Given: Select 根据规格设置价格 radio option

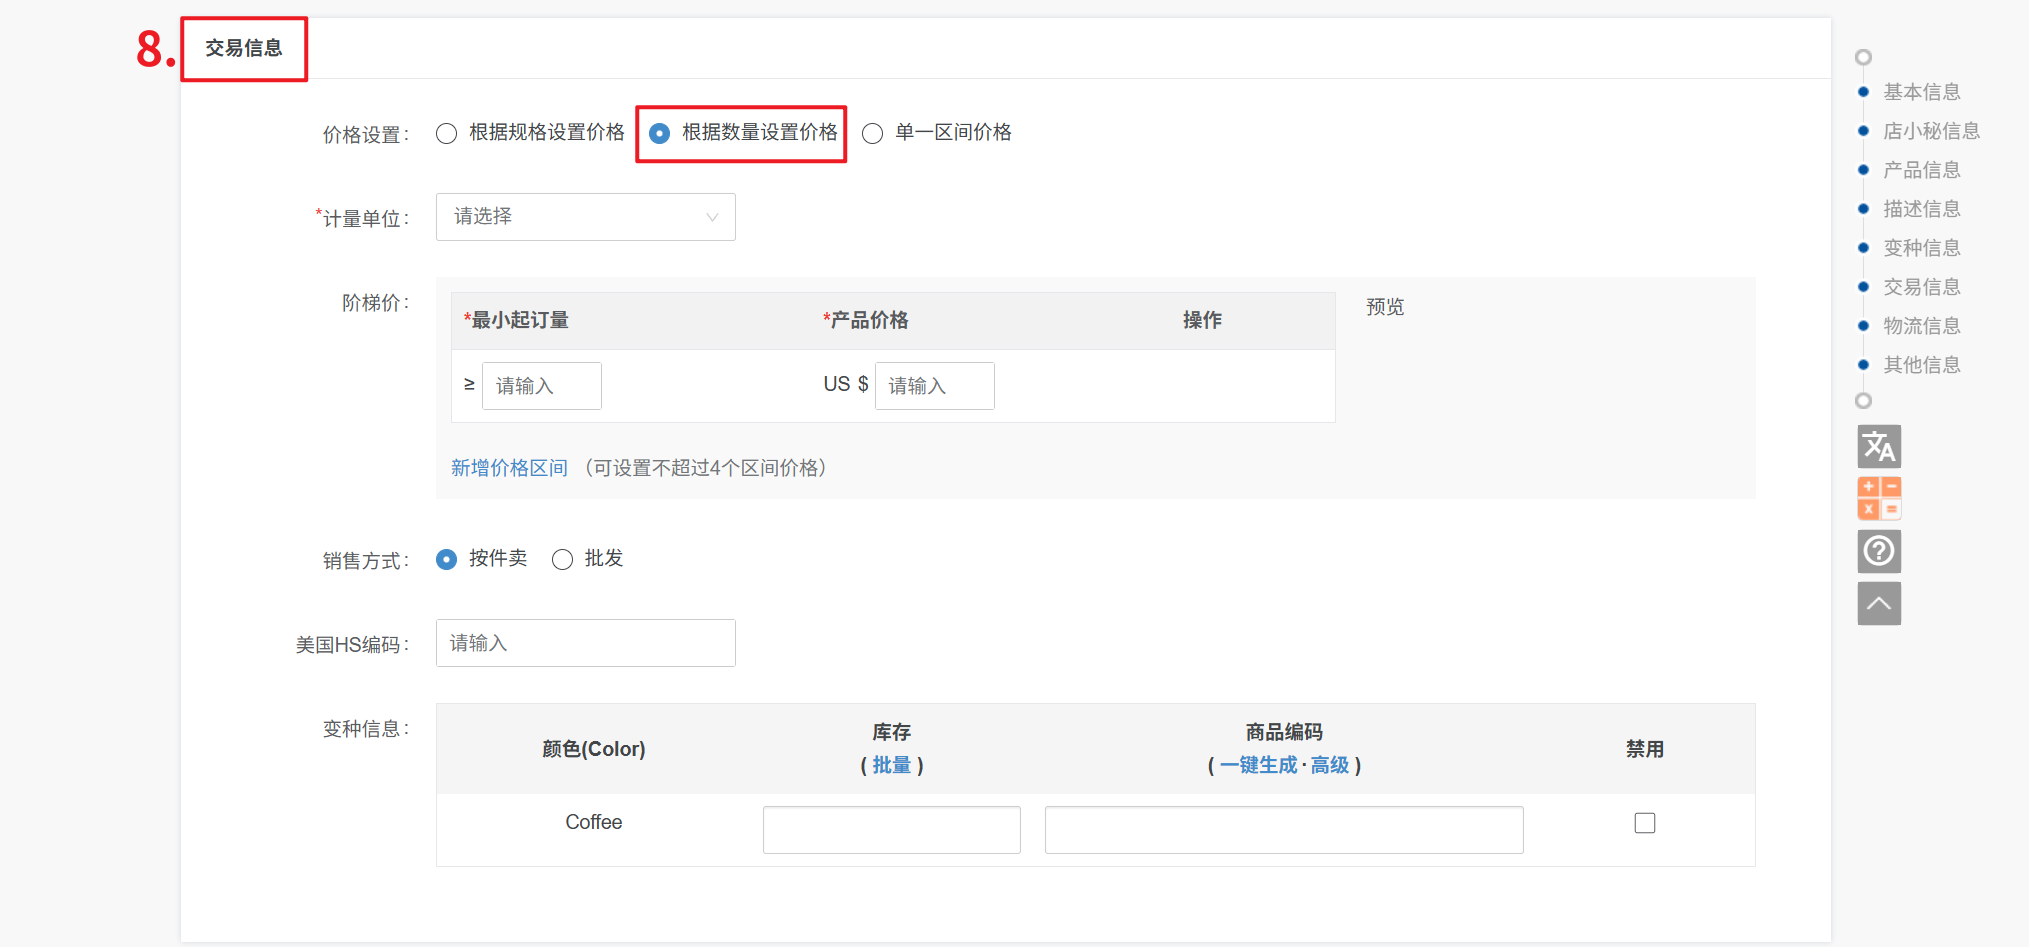Looking at the screenshot, I should 447,133.
